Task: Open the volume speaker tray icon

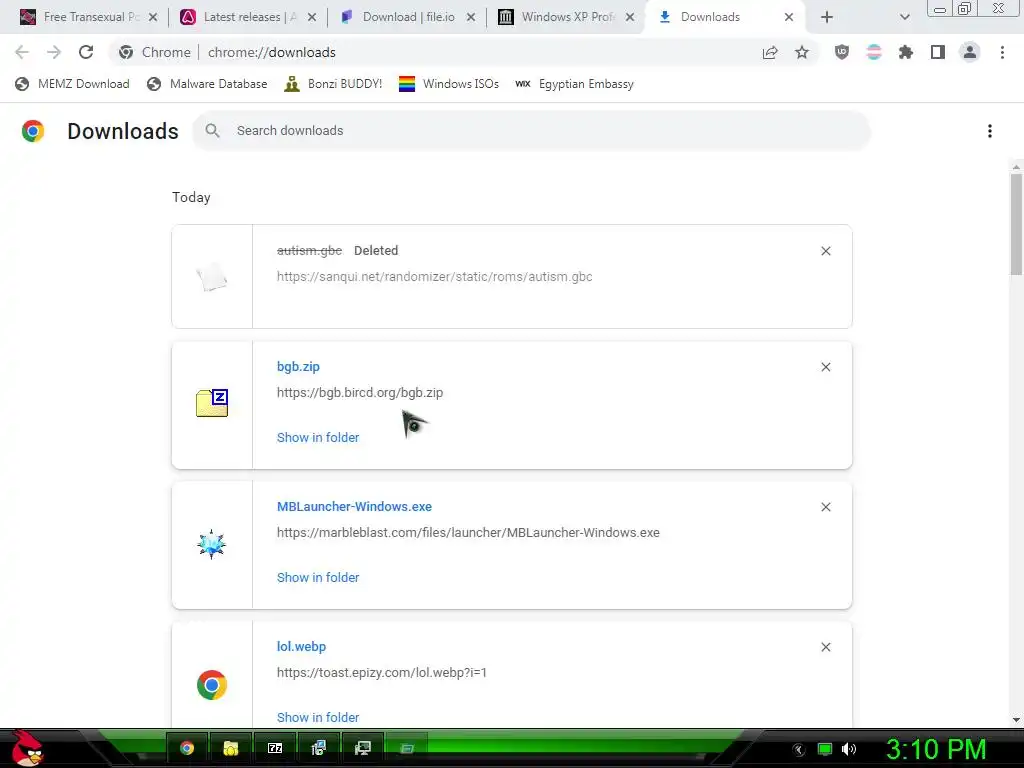Action: [848, 749]
